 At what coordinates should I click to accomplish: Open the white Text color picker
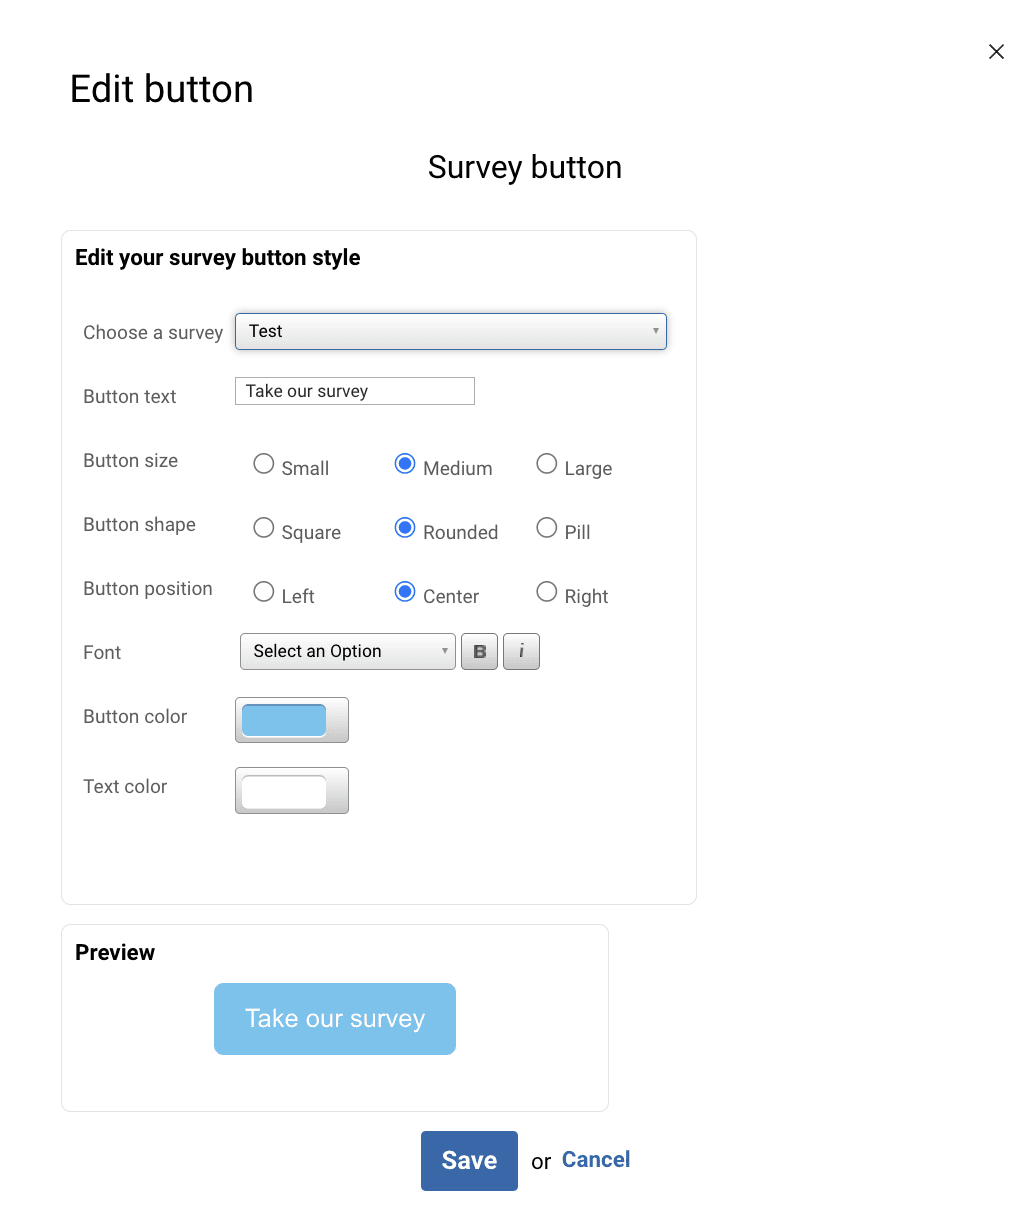(x=291, y=791)
